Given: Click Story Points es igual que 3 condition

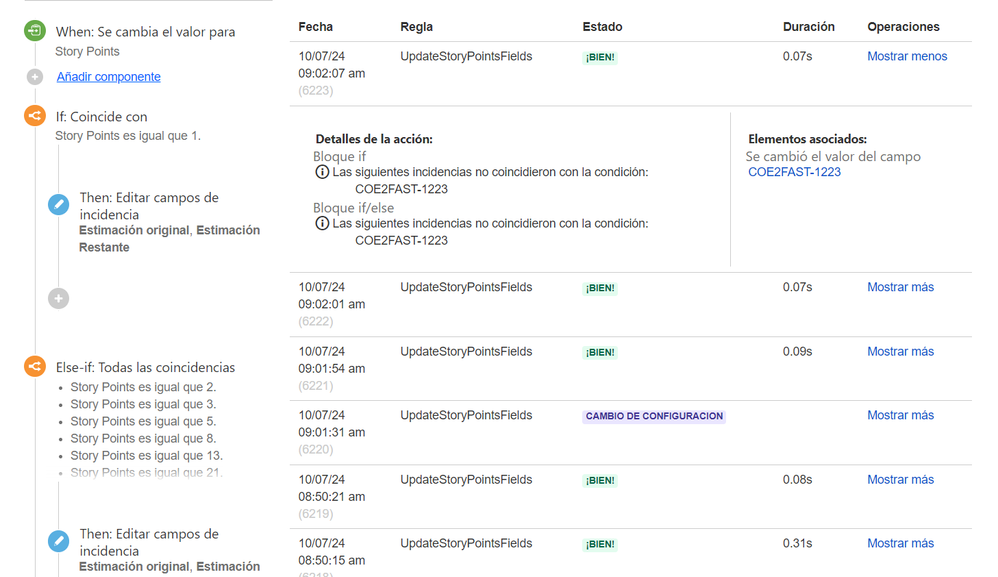Looking at the screenshot, I should tap(143, 404).
